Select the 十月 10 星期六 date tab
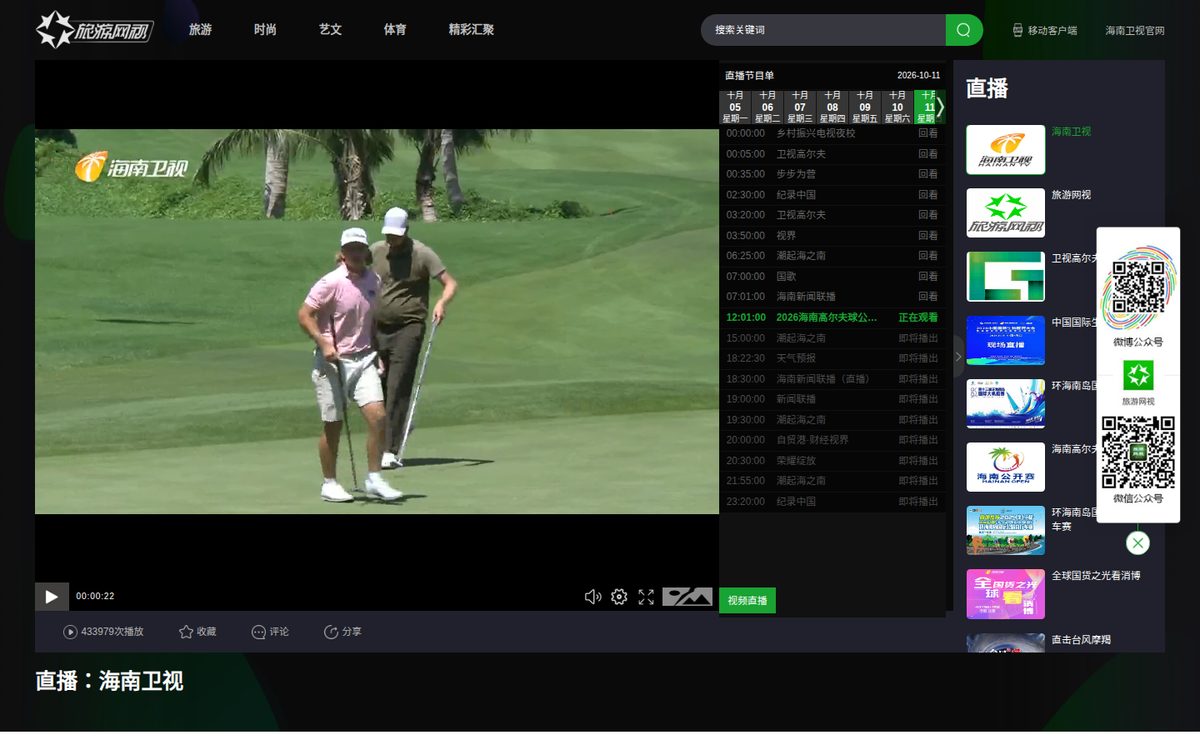This screenshot has width=1200, height=750. pos(897,107)
